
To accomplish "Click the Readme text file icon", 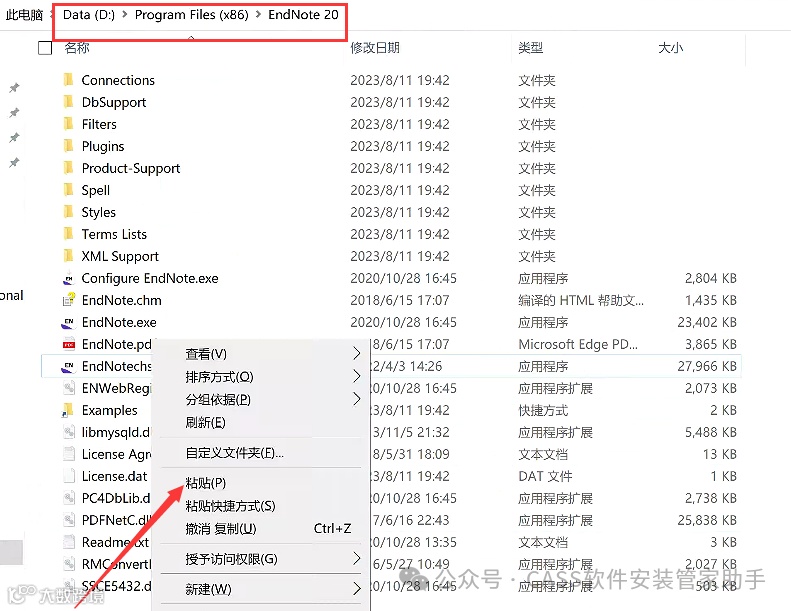I will [x=69, y=542].
